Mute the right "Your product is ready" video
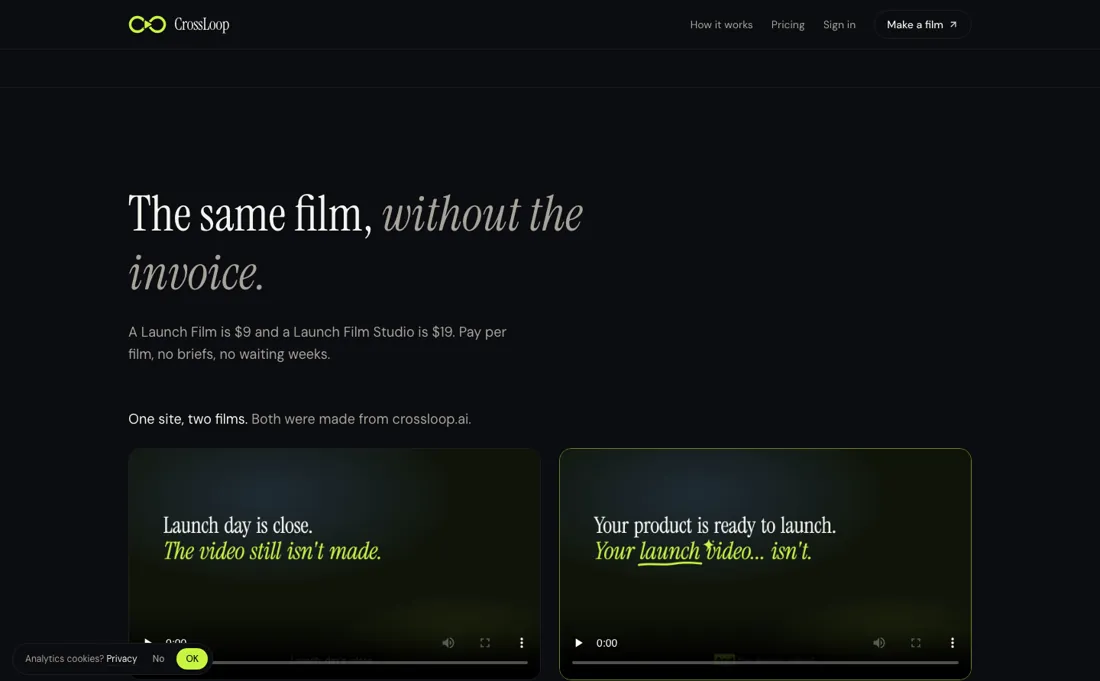The image size is (1100, 681). coord(879,642)
